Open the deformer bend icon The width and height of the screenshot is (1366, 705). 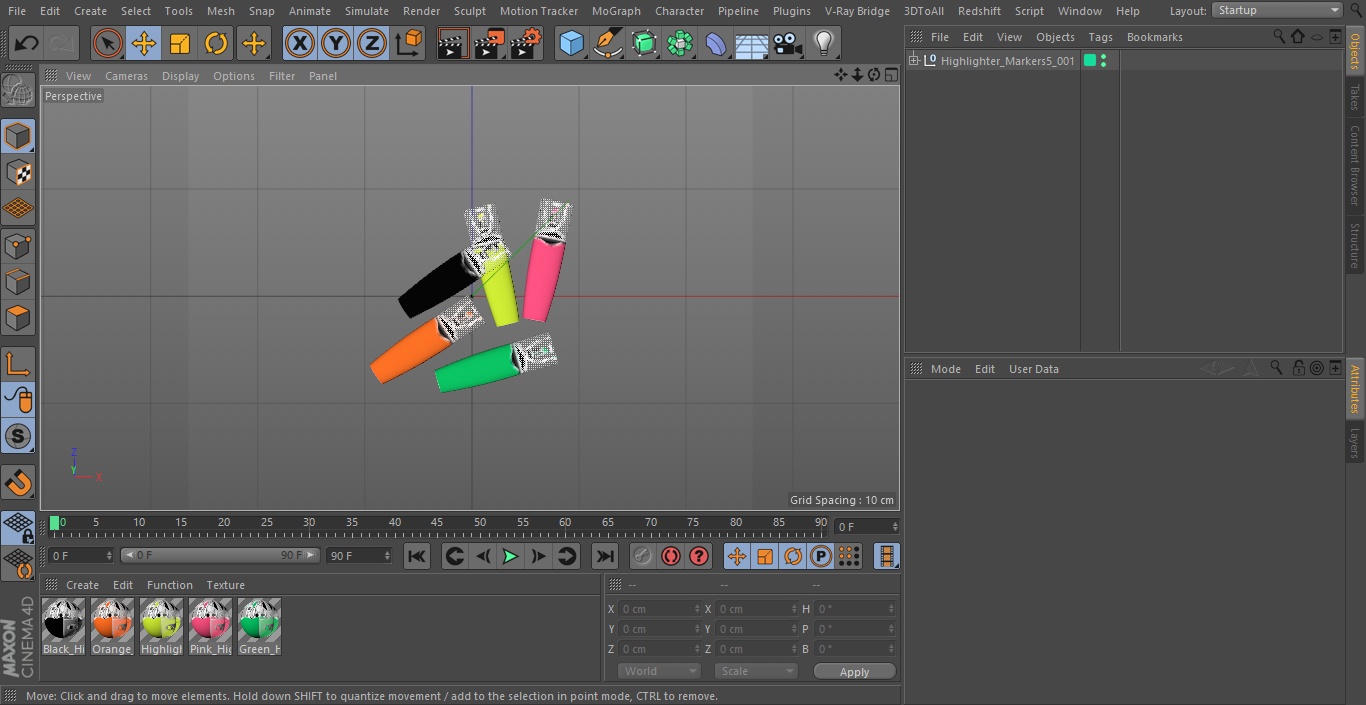pos(716,43)
